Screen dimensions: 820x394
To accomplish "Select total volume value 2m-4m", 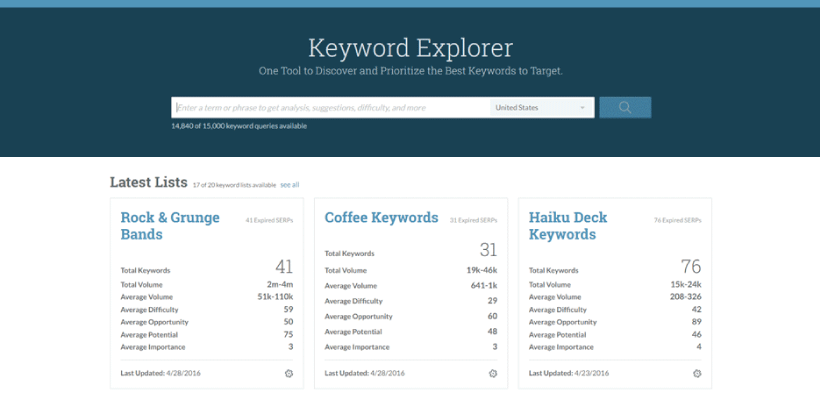I will [280, 285].
